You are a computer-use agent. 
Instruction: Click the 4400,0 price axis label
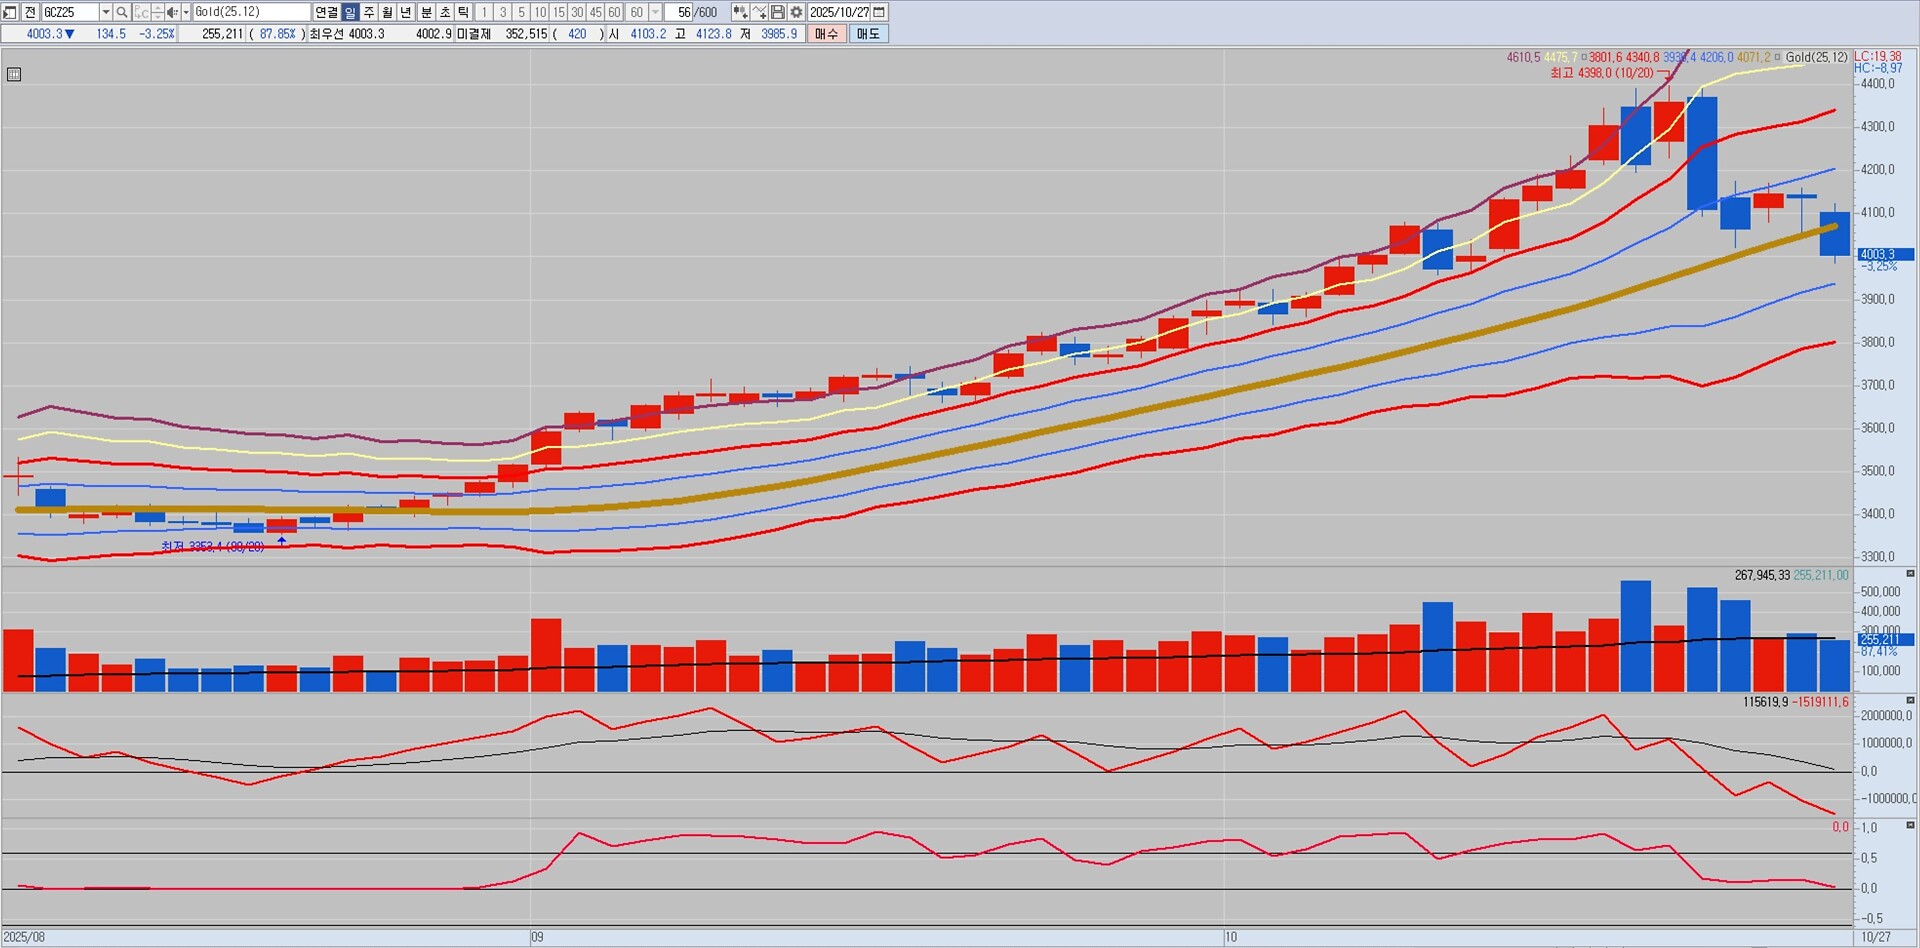point(1877,84)
